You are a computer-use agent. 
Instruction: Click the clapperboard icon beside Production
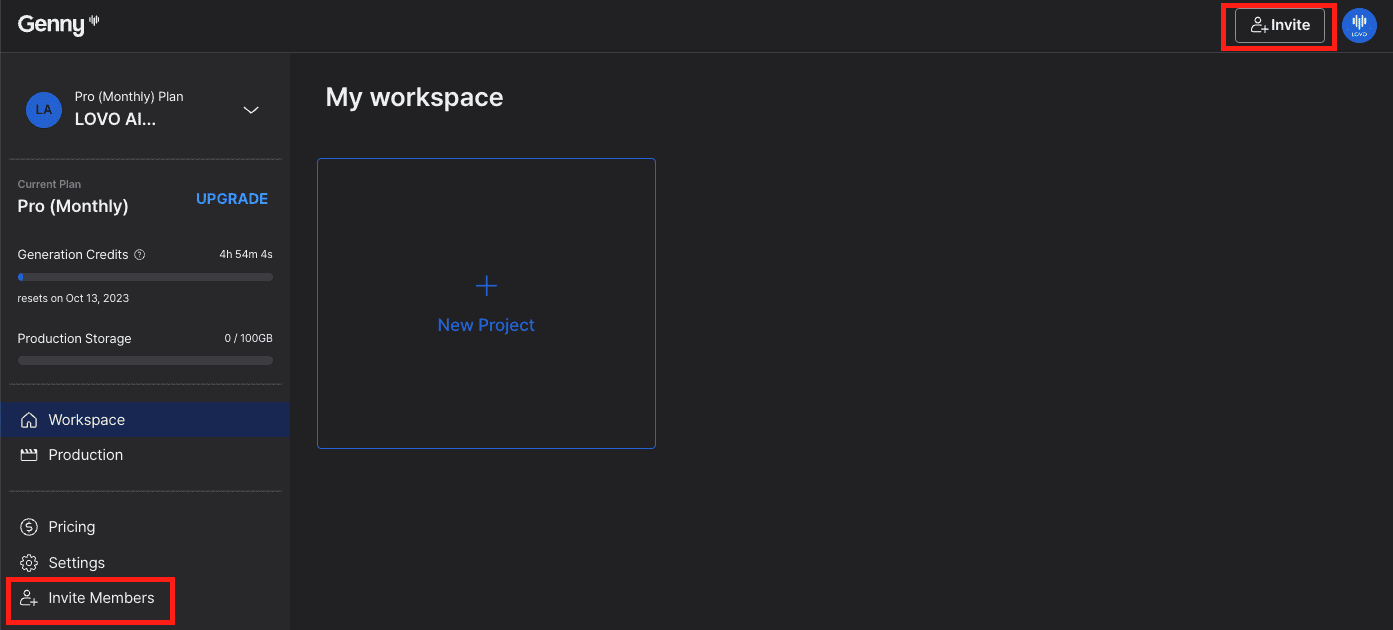click(x=29, y=455)
